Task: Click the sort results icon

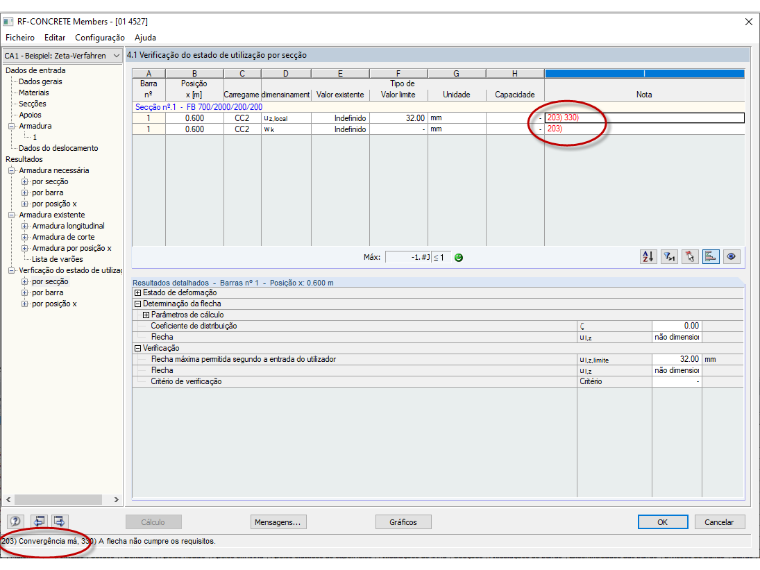Action: (648, 256)
